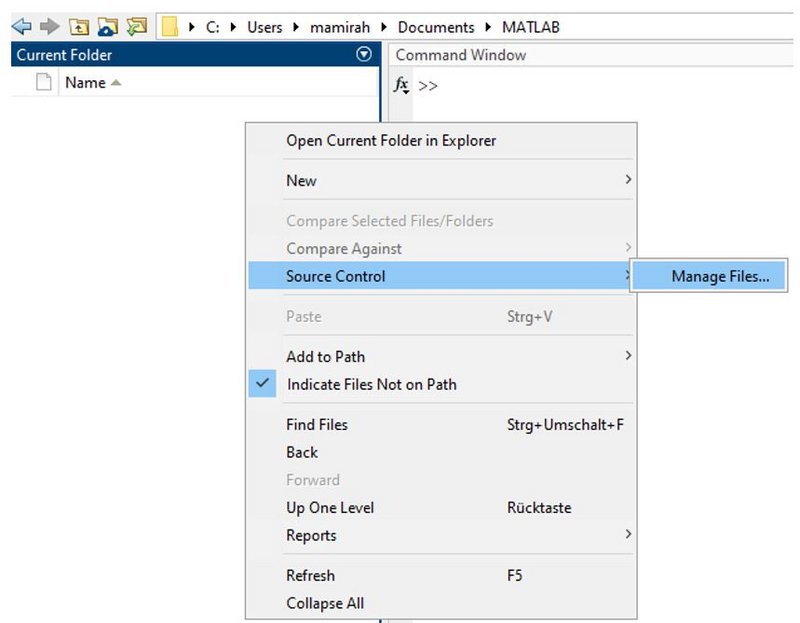Image resolution: width=800 pixels, height=623 pixels.
Task: Expand the Reports submenu
Action: (311, 535)
